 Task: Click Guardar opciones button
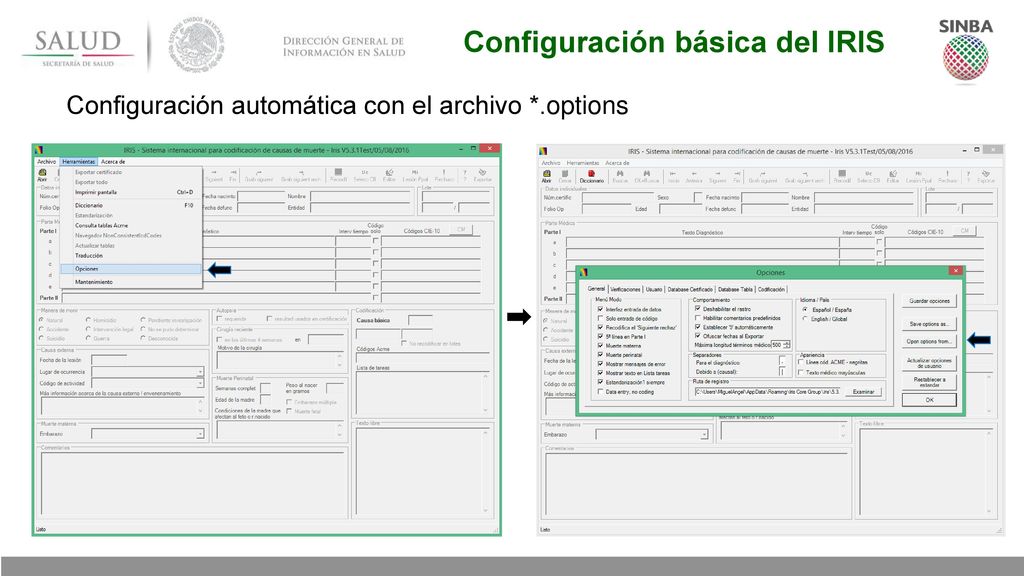(929, 301)
